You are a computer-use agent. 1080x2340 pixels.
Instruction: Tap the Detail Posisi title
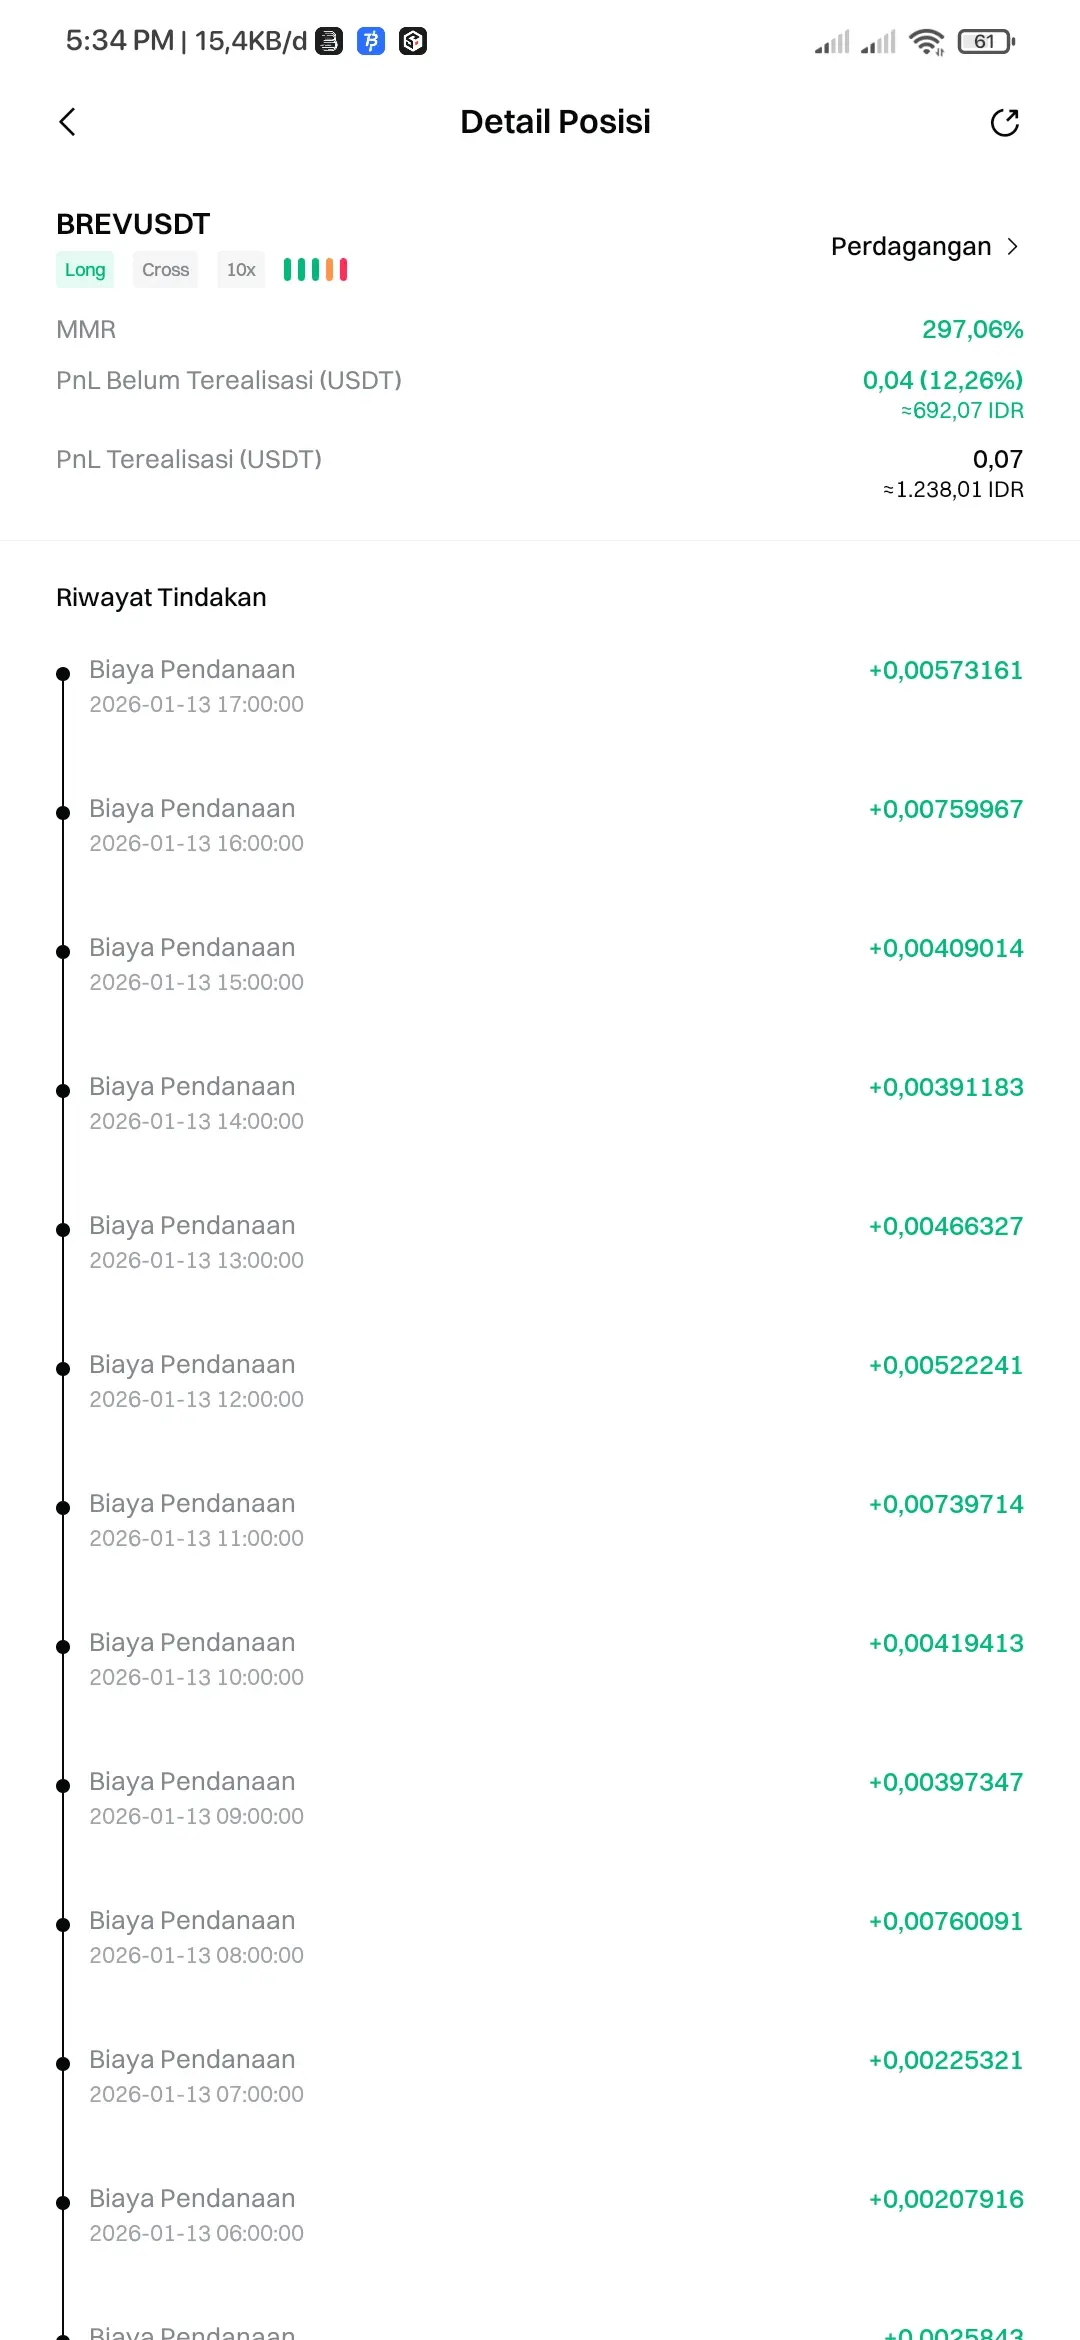click(x=555, y=121)
